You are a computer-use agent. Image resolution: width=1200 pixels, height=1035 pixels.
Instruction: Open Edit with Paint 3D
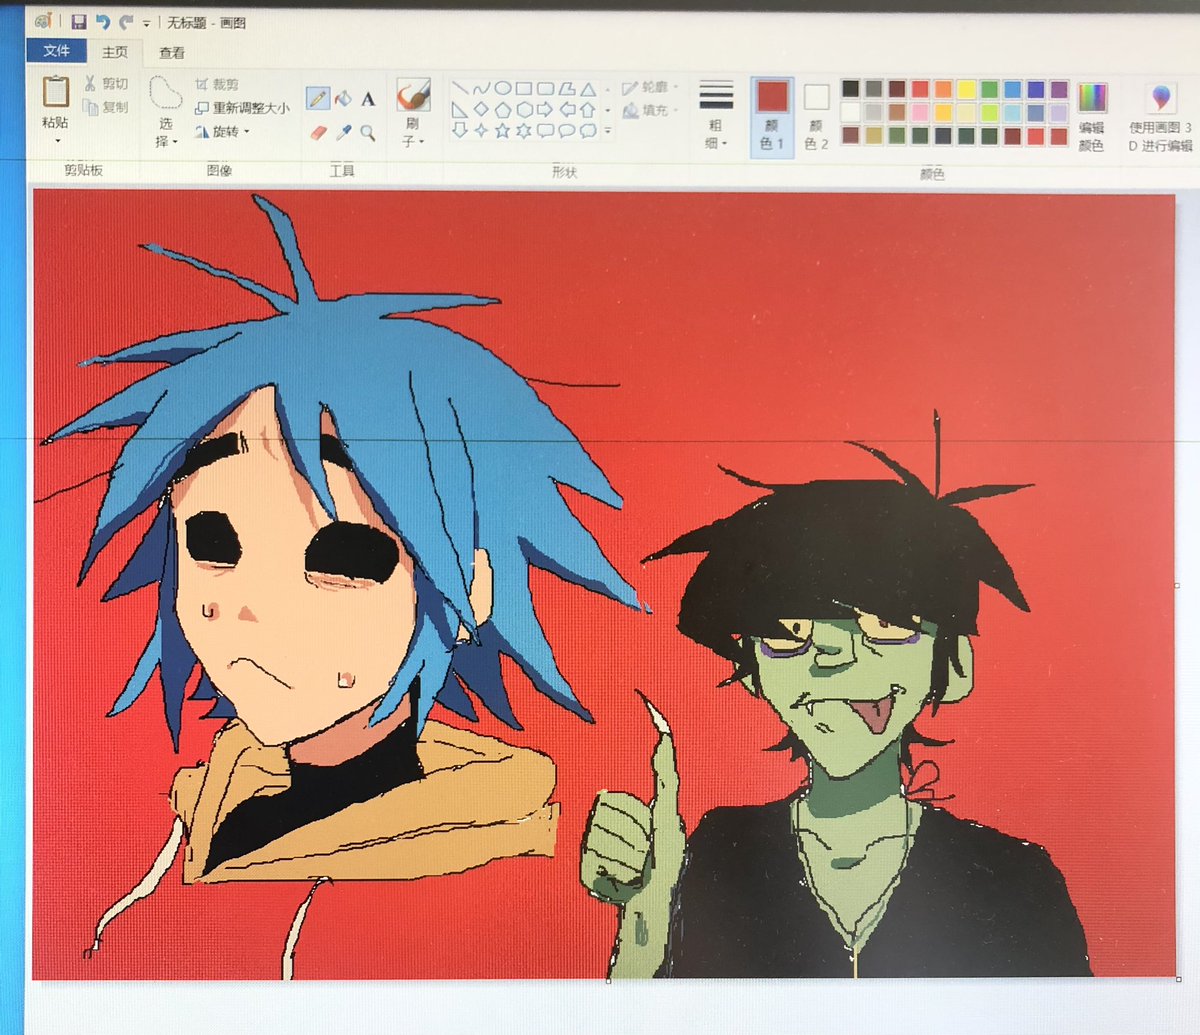pyautogui.click(x=1160, y=116)
